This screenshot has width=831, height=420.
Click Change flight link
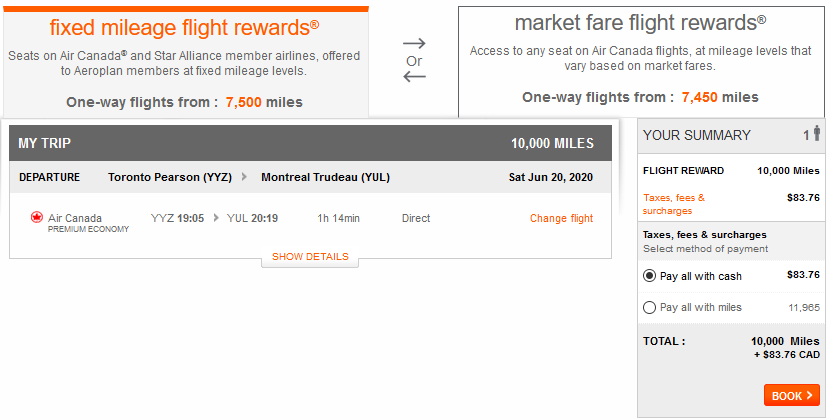(561, 218)
